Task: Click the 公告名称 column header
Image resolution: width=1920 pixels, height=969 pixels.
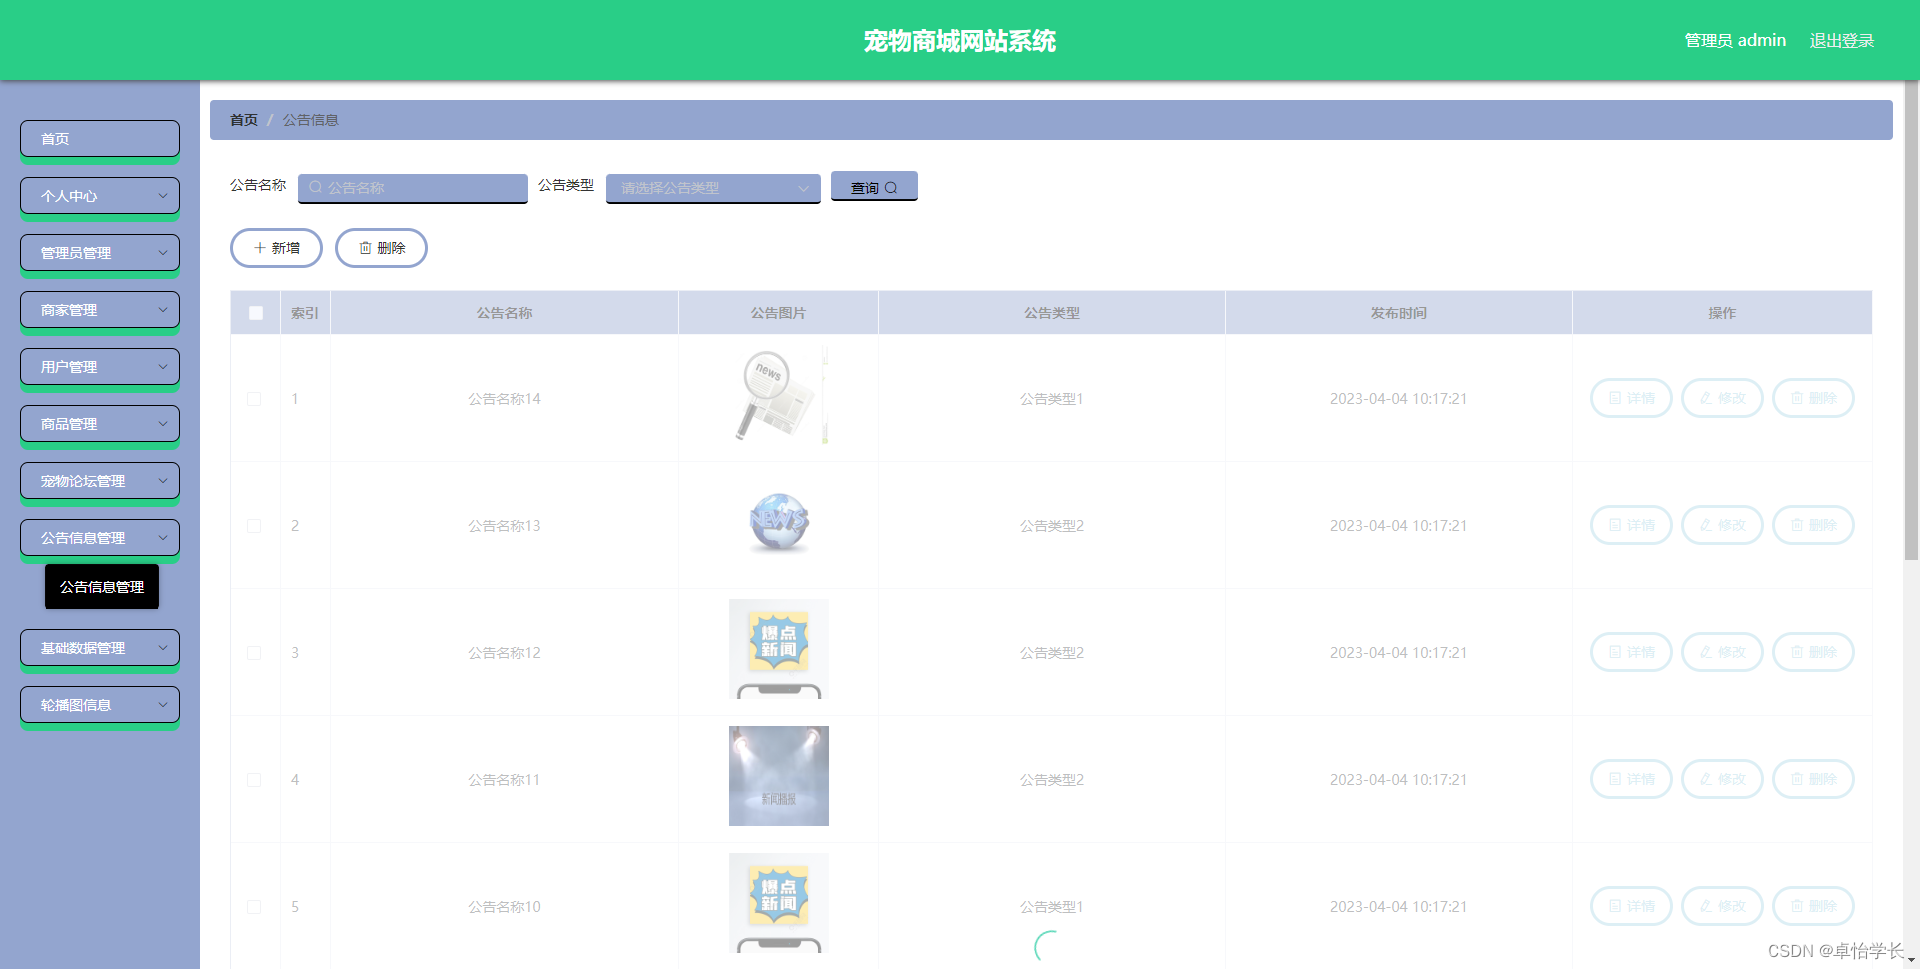Action: [504, 313]
